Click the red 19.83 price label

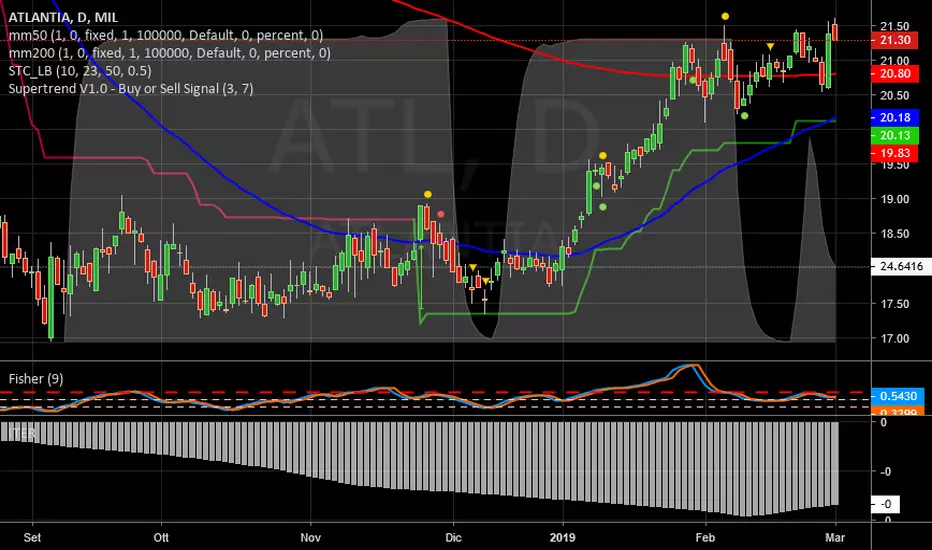click(x=895, y=153)
